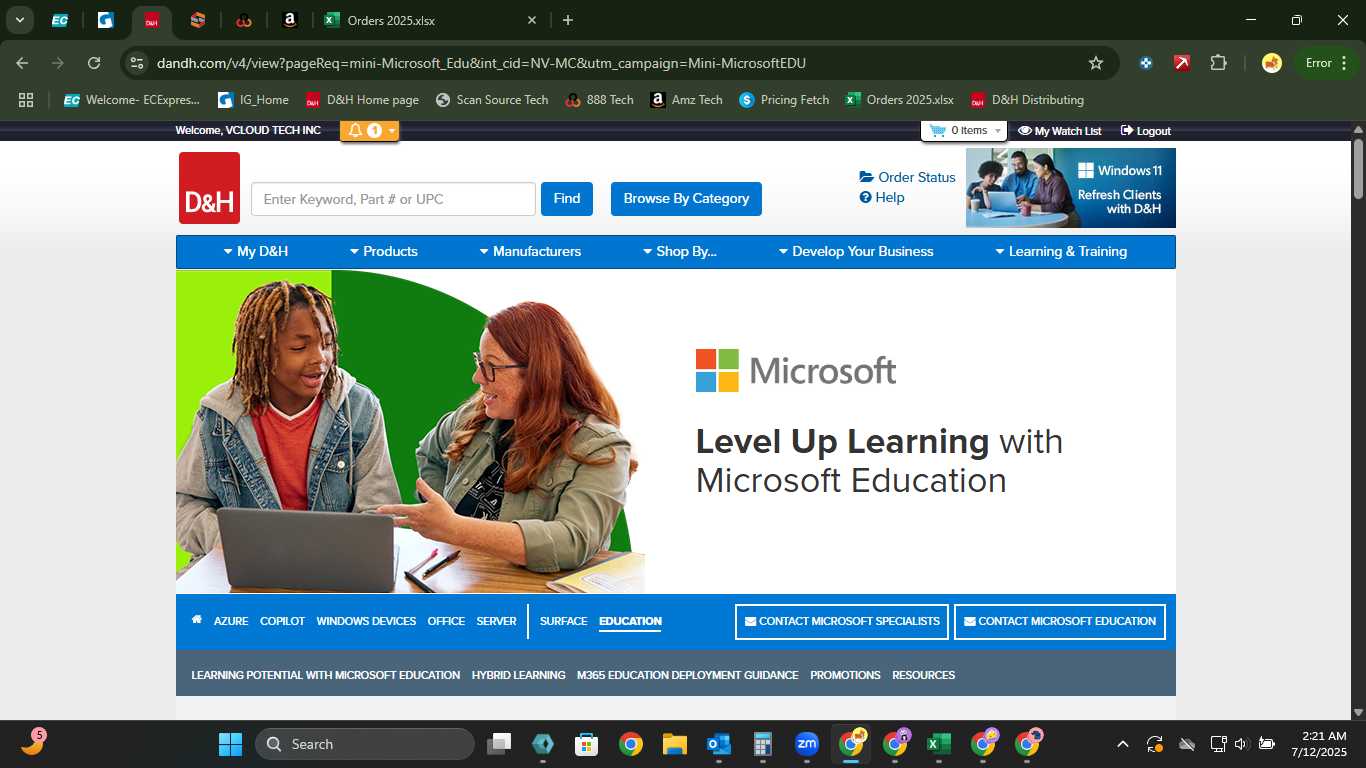The width and height of the screenshot is (1366, 768).
Task: Open File Explorer from taskbar
Action: [675, 744]
